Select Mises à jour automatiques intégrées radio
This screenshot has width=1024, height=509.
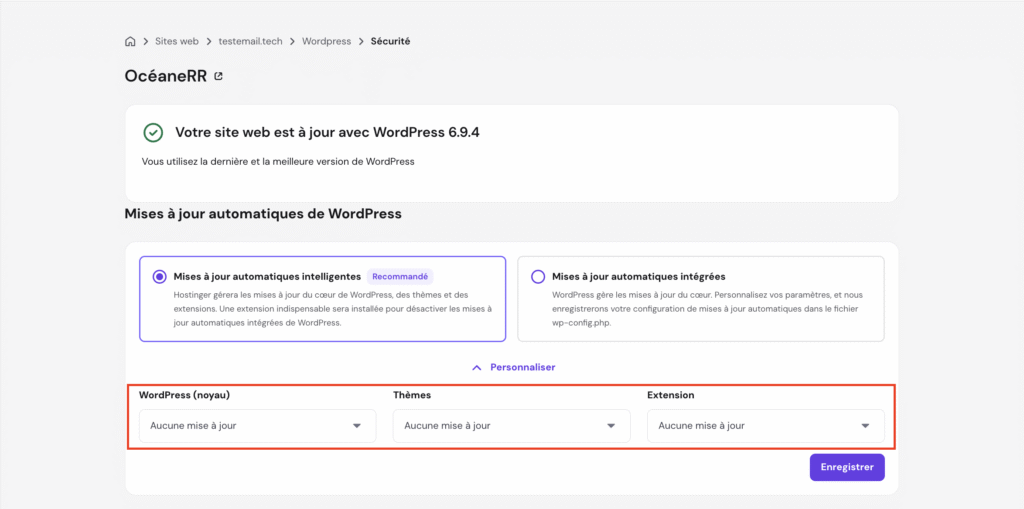[x=538, y=277]
